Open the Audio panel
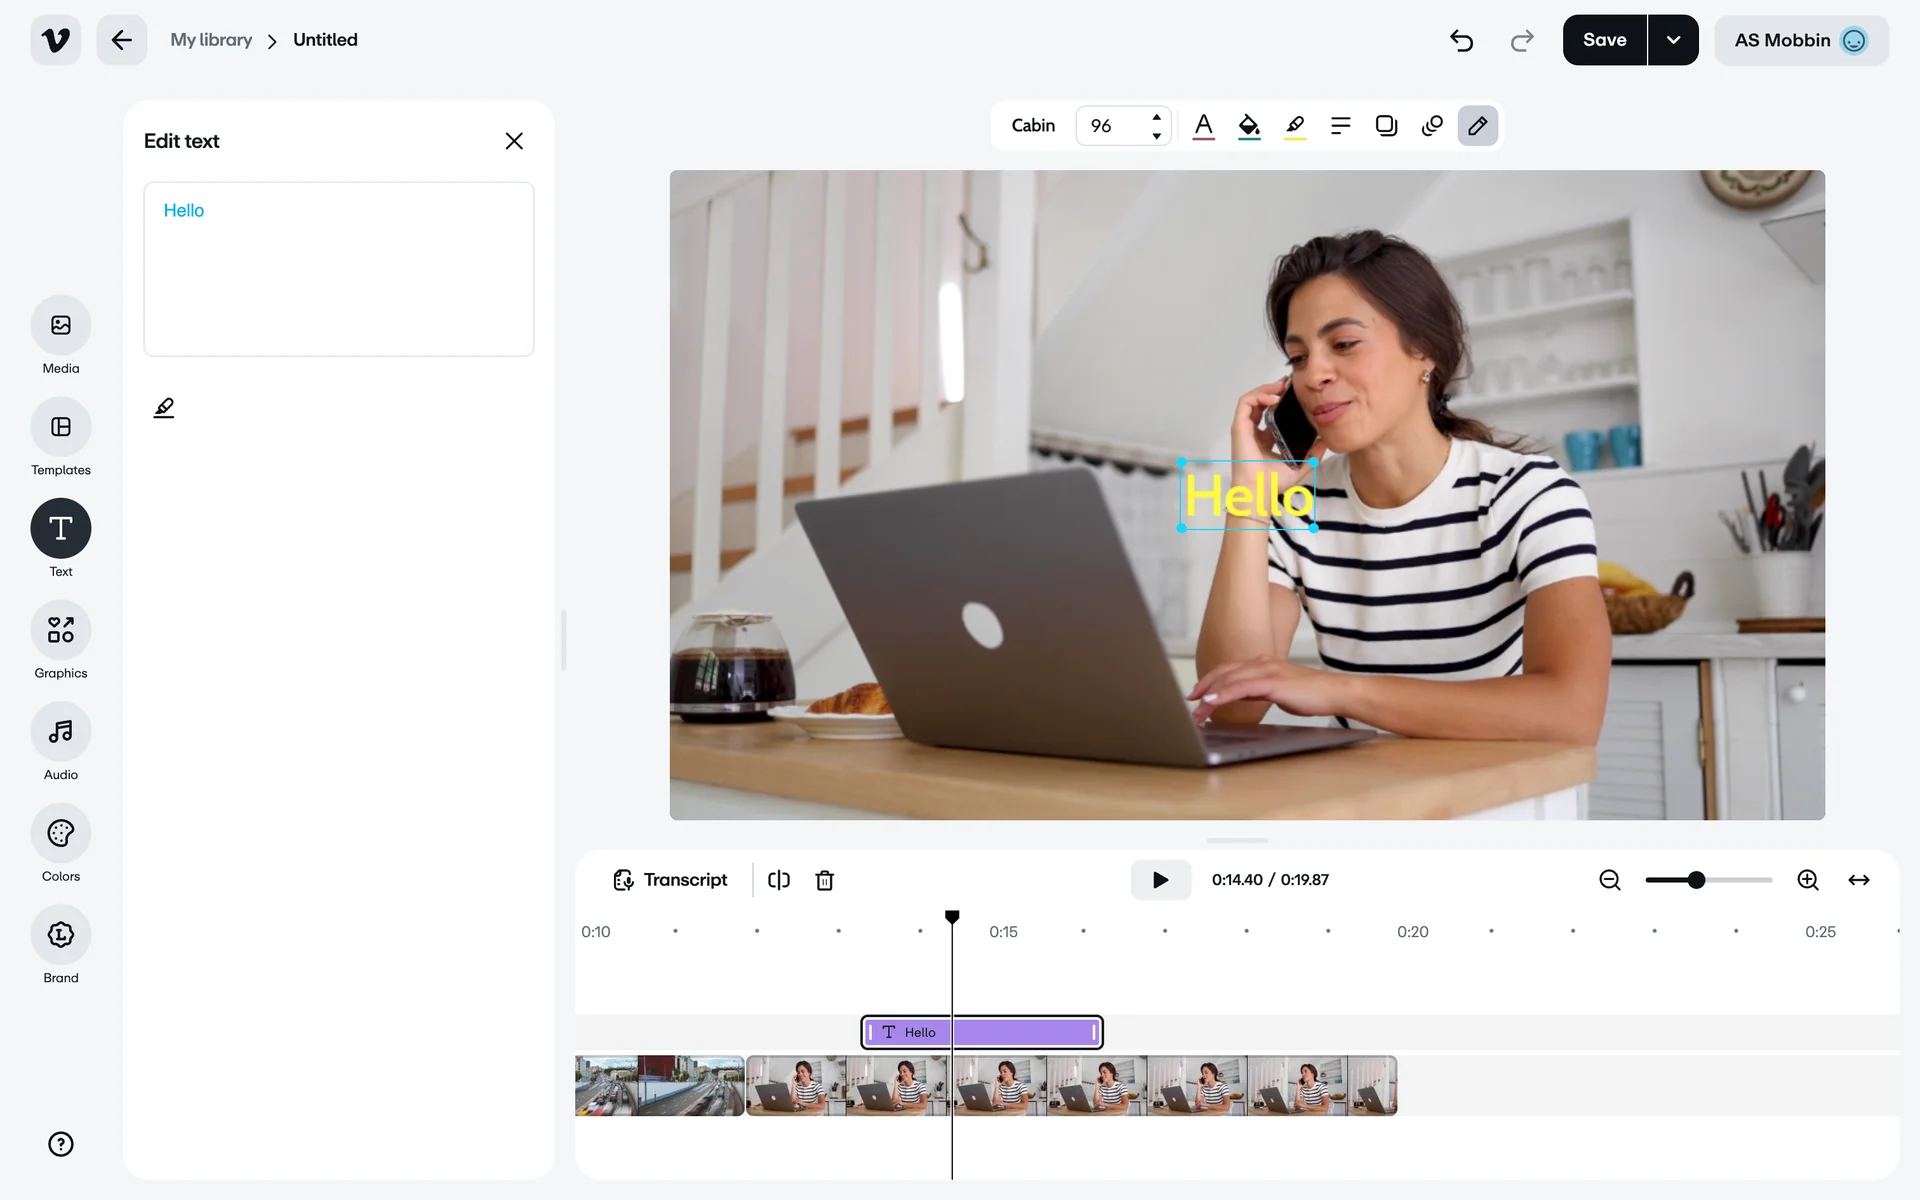This screenshot has height=1200, width=1920. coord(61,732)
